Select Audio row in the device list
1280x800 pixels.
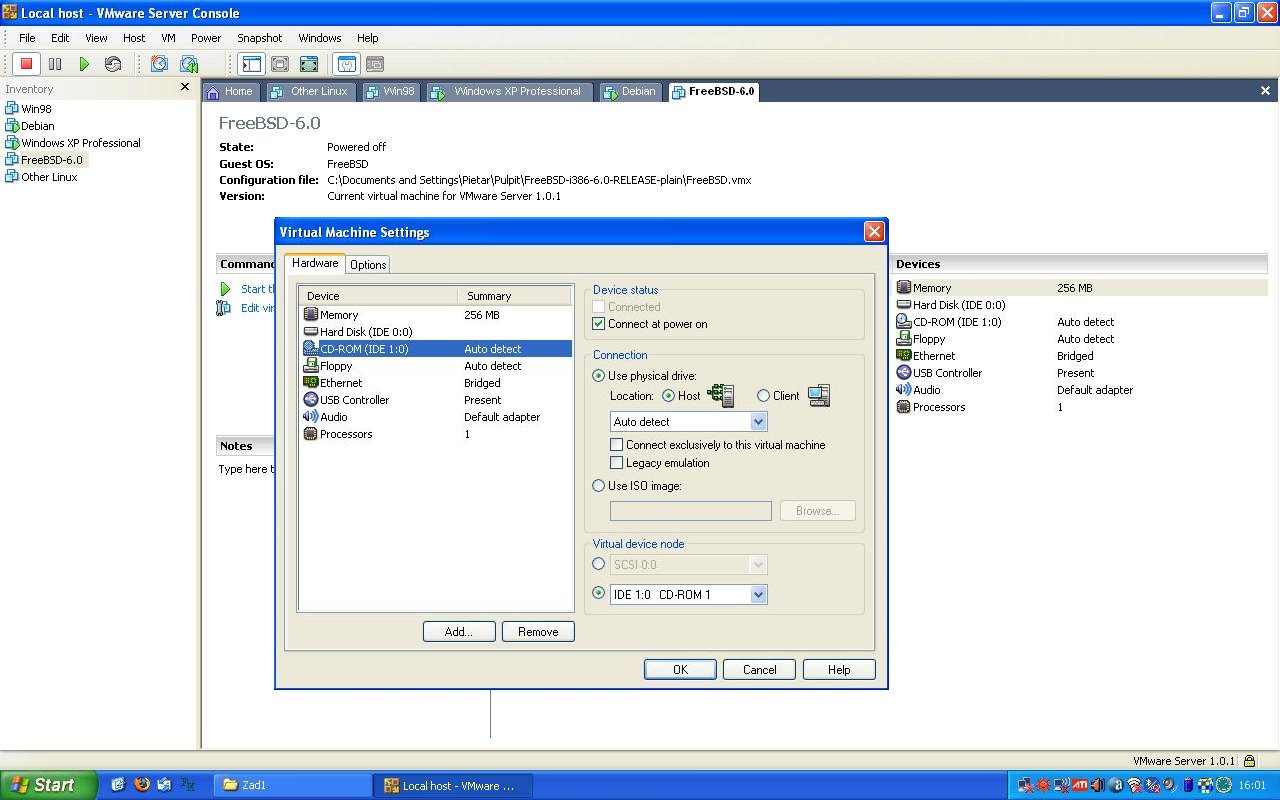click(x=436, y=417)
